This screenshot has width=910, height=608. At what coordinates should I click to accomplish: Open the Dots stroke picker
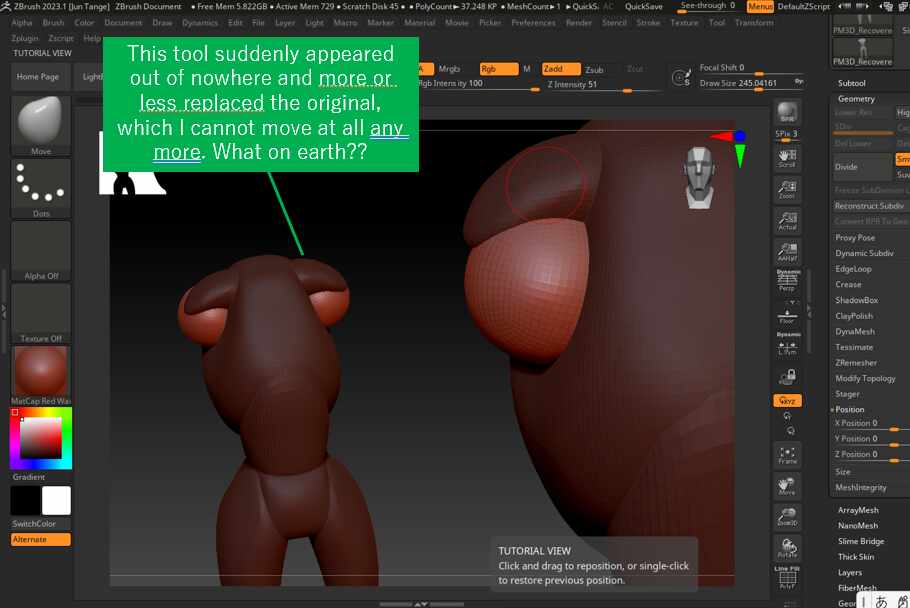click(x=41, y=188)
